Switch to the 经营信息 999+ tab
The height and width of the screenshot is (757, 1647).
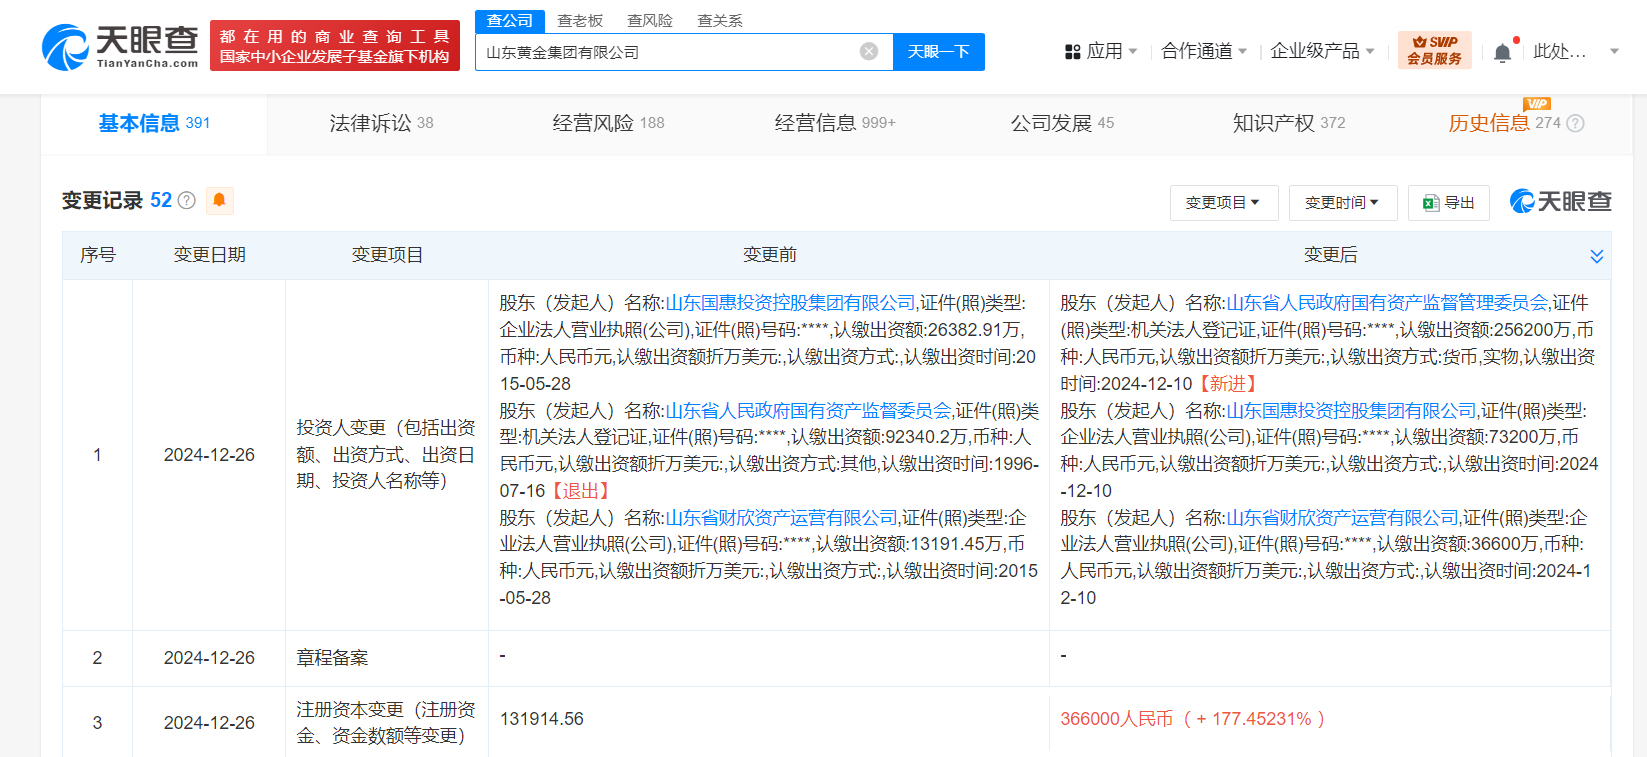[835, 123]
